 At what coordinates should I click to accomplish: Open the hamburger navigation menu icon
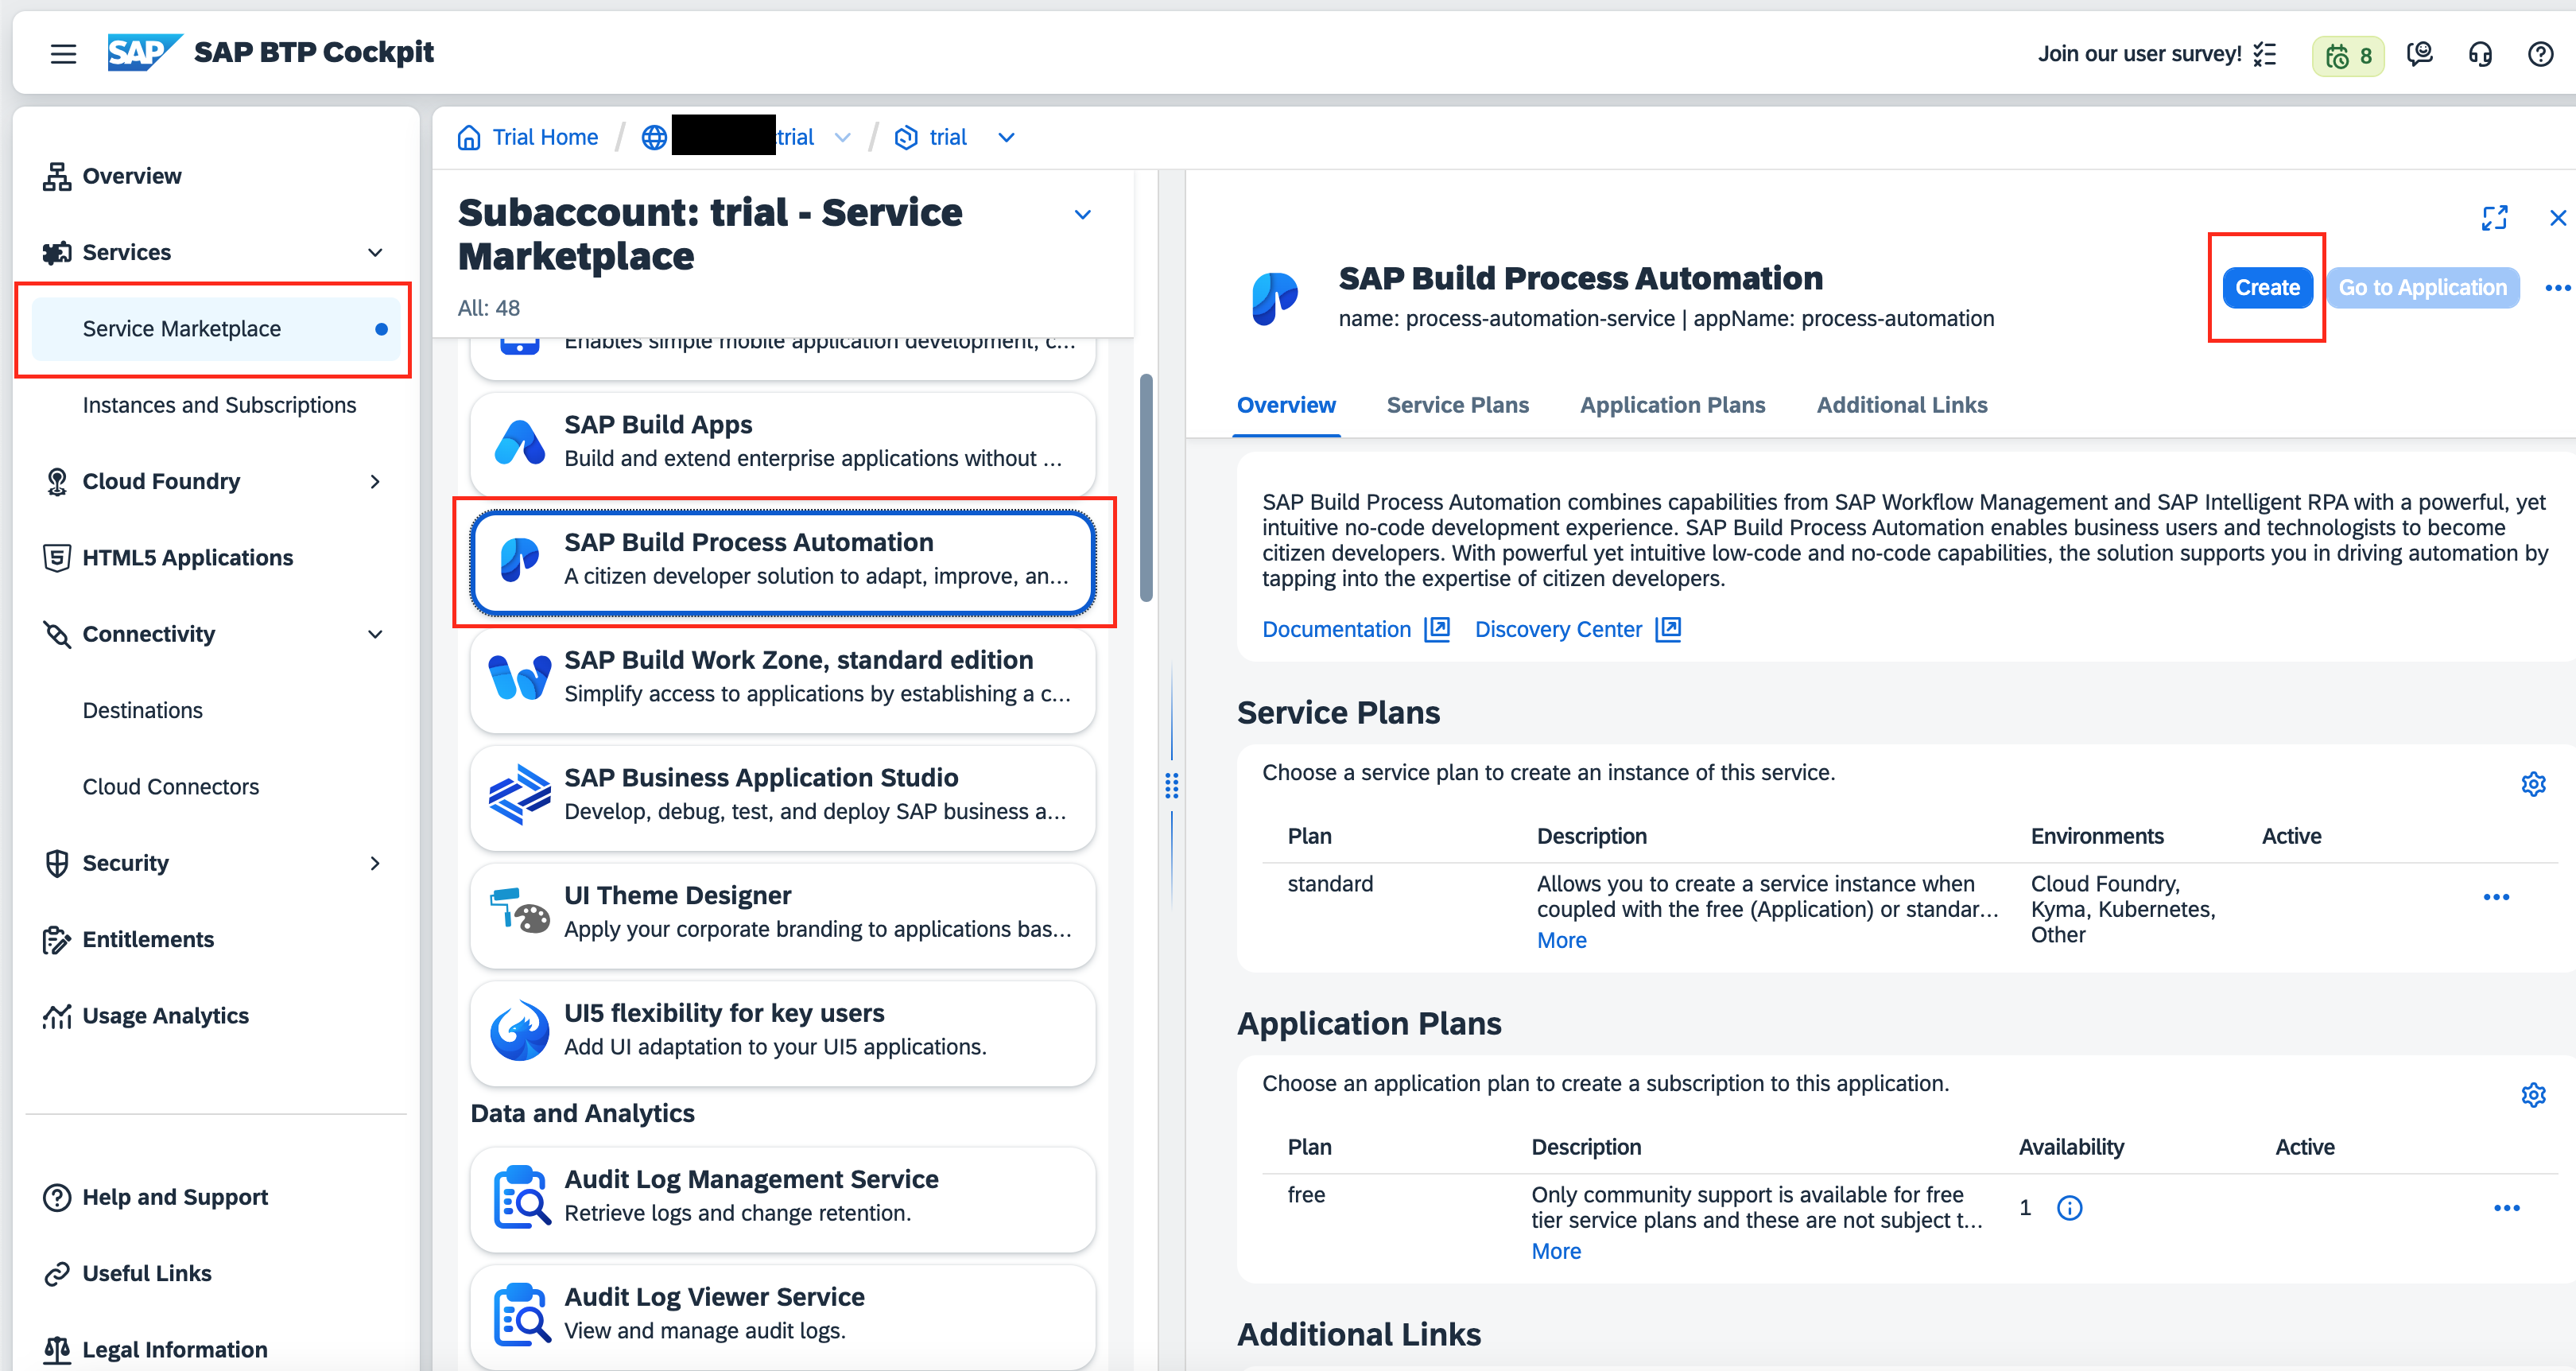tap(63, 54)
